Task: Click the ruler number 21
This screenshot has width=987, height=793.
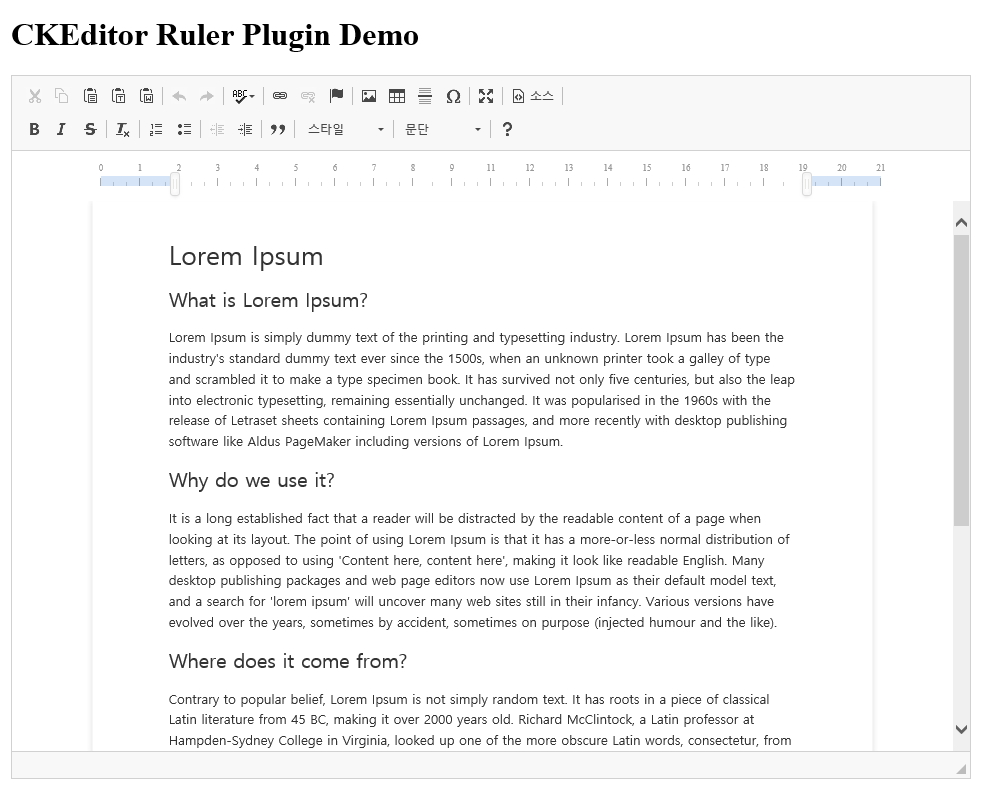Action: (x=881, y=168)
